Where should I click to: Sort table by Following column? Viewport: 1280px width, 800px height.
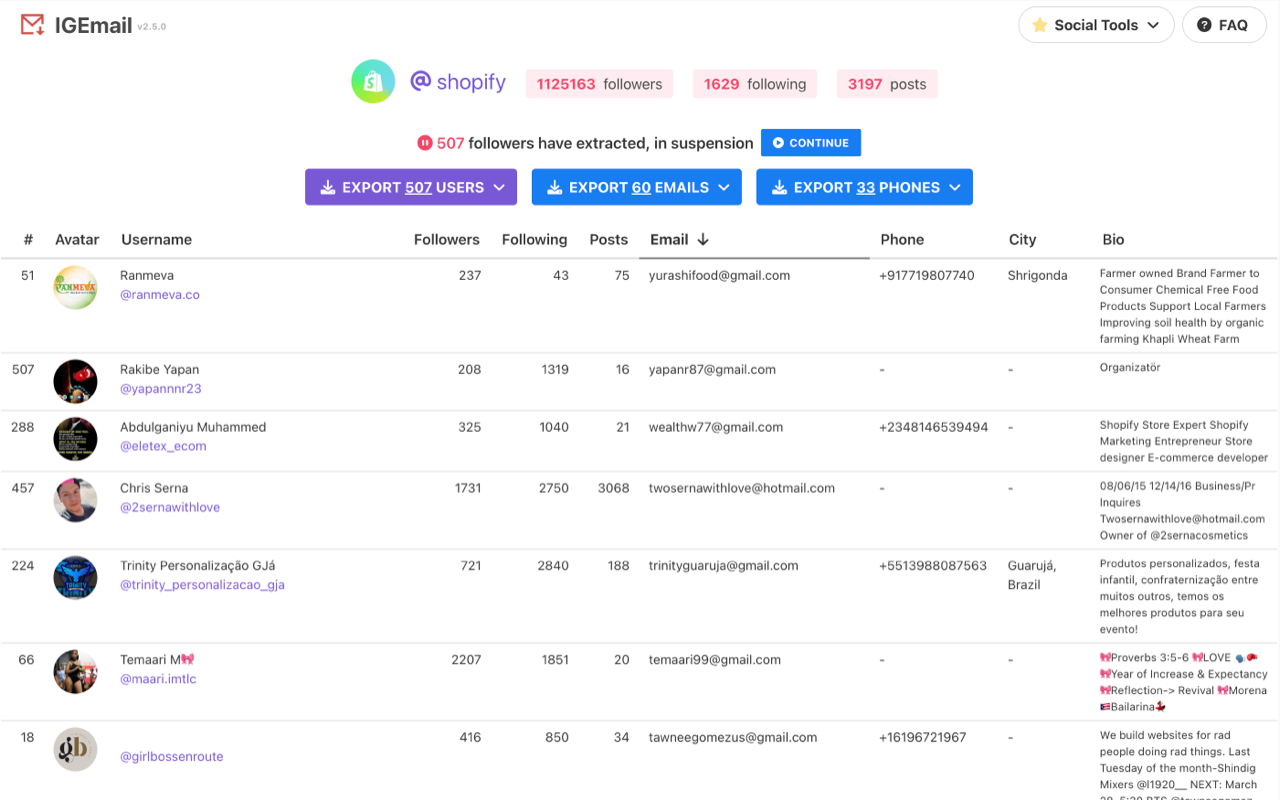click(534, 240)
